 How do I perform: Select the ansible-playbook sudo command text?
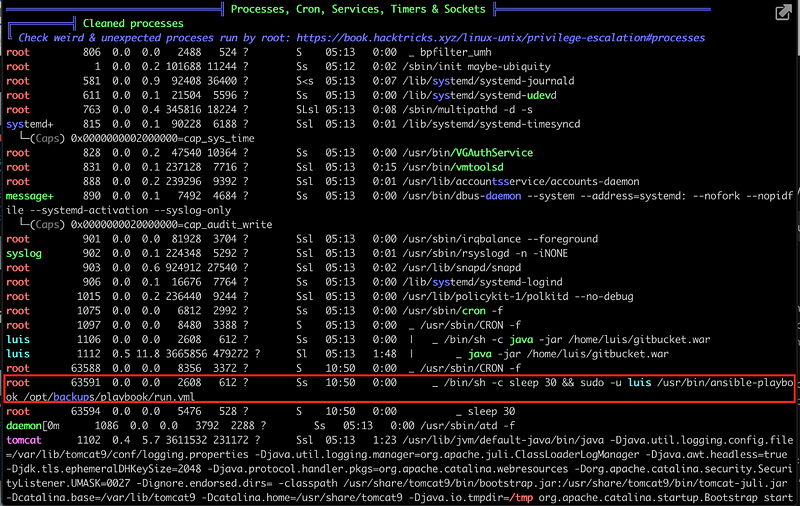click(618, 383)
